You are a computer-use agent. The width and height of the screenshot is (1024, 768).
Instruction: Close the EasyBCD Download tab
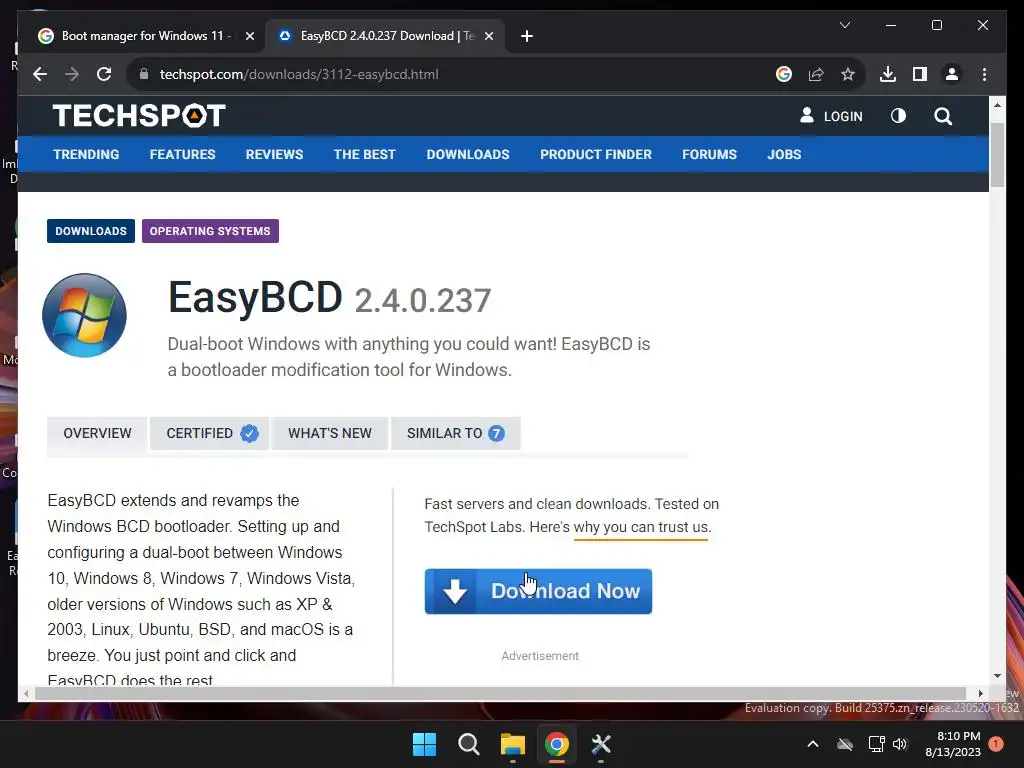click(488, 36)
